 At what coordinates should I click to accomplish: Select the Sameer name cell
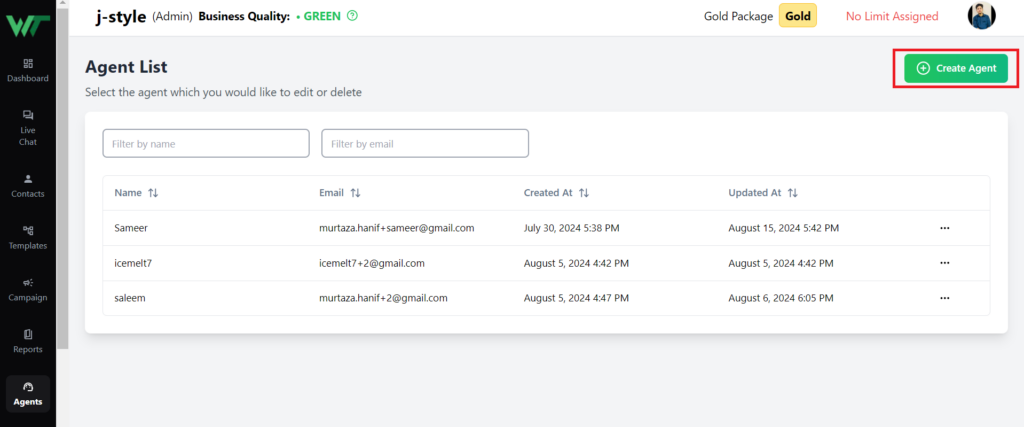[131, 228]
